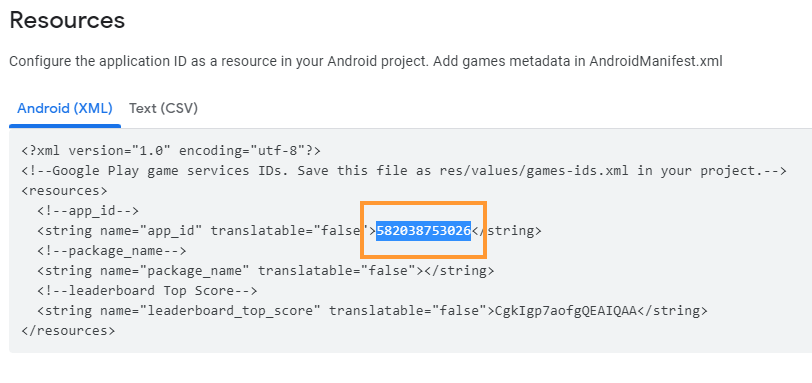Click the <!--app_id--> comment line
The height and width of the screenshot is (383, 812).
click(x=88, y=211)
